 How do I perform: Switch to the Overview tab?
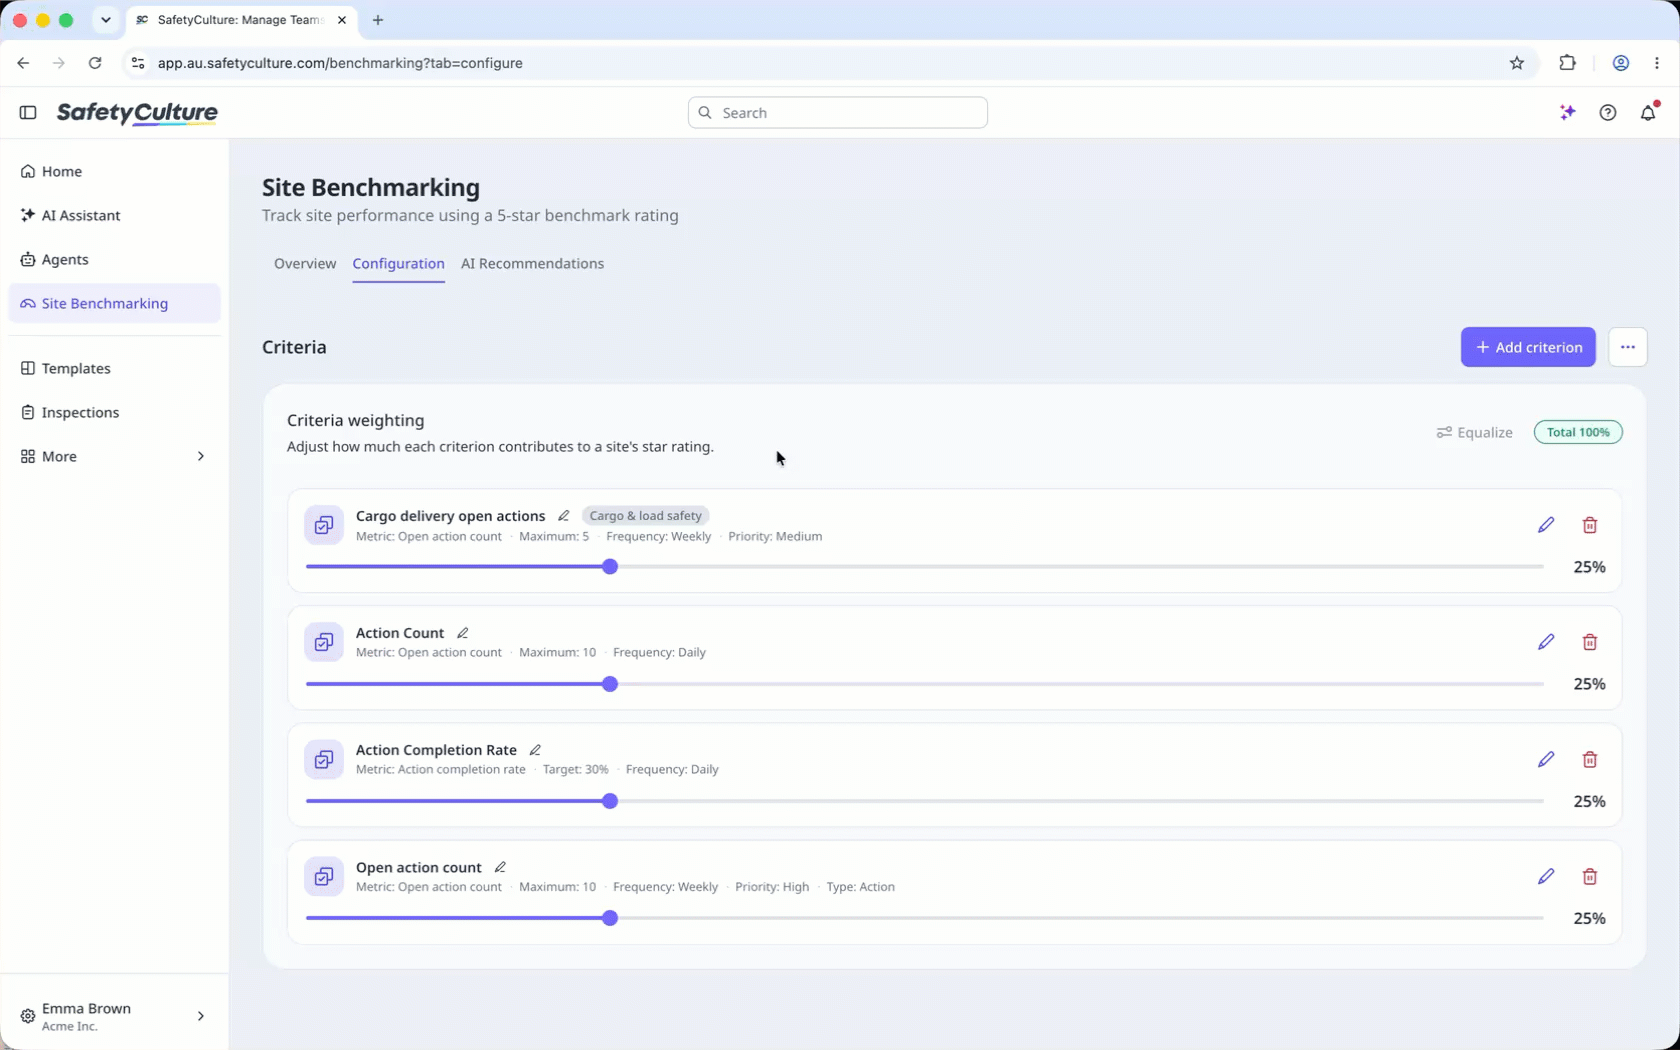coord(305,264)
